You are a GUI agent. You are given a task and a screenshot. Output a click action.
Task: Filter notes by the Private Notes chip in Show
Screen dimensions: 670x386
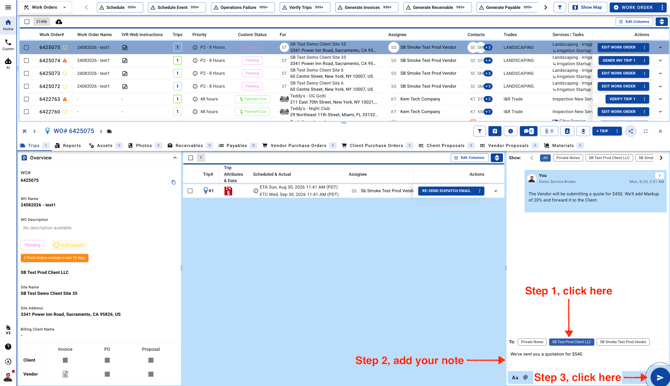point(567,158)
